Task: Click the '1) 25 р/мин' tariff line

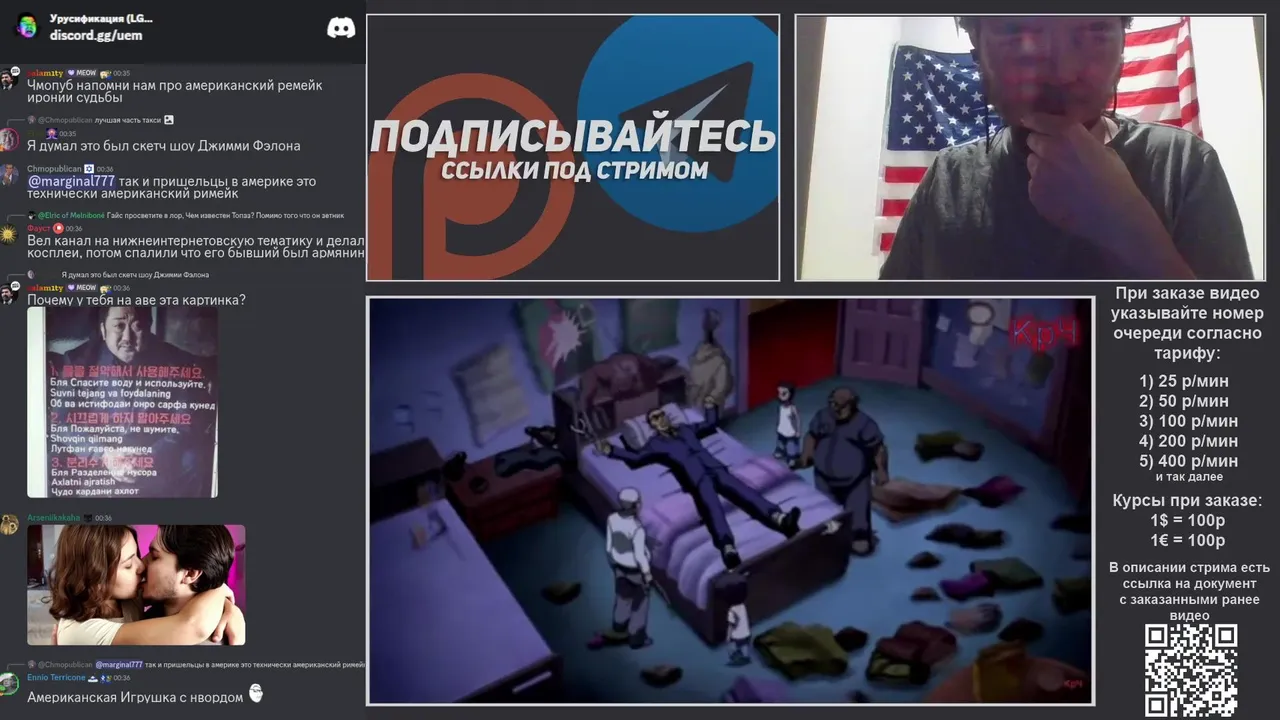Action: [x=1184, y=381]
